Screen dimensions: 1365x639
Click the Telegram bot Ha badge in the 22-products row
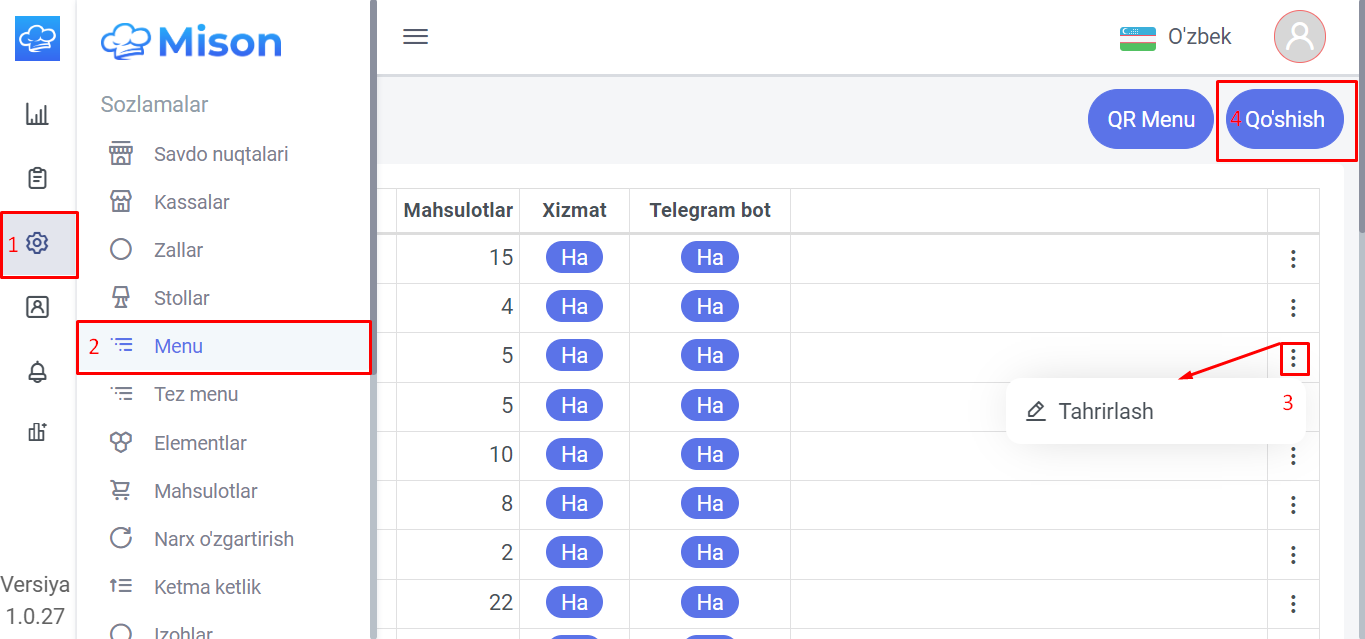[x=710, y=602]
